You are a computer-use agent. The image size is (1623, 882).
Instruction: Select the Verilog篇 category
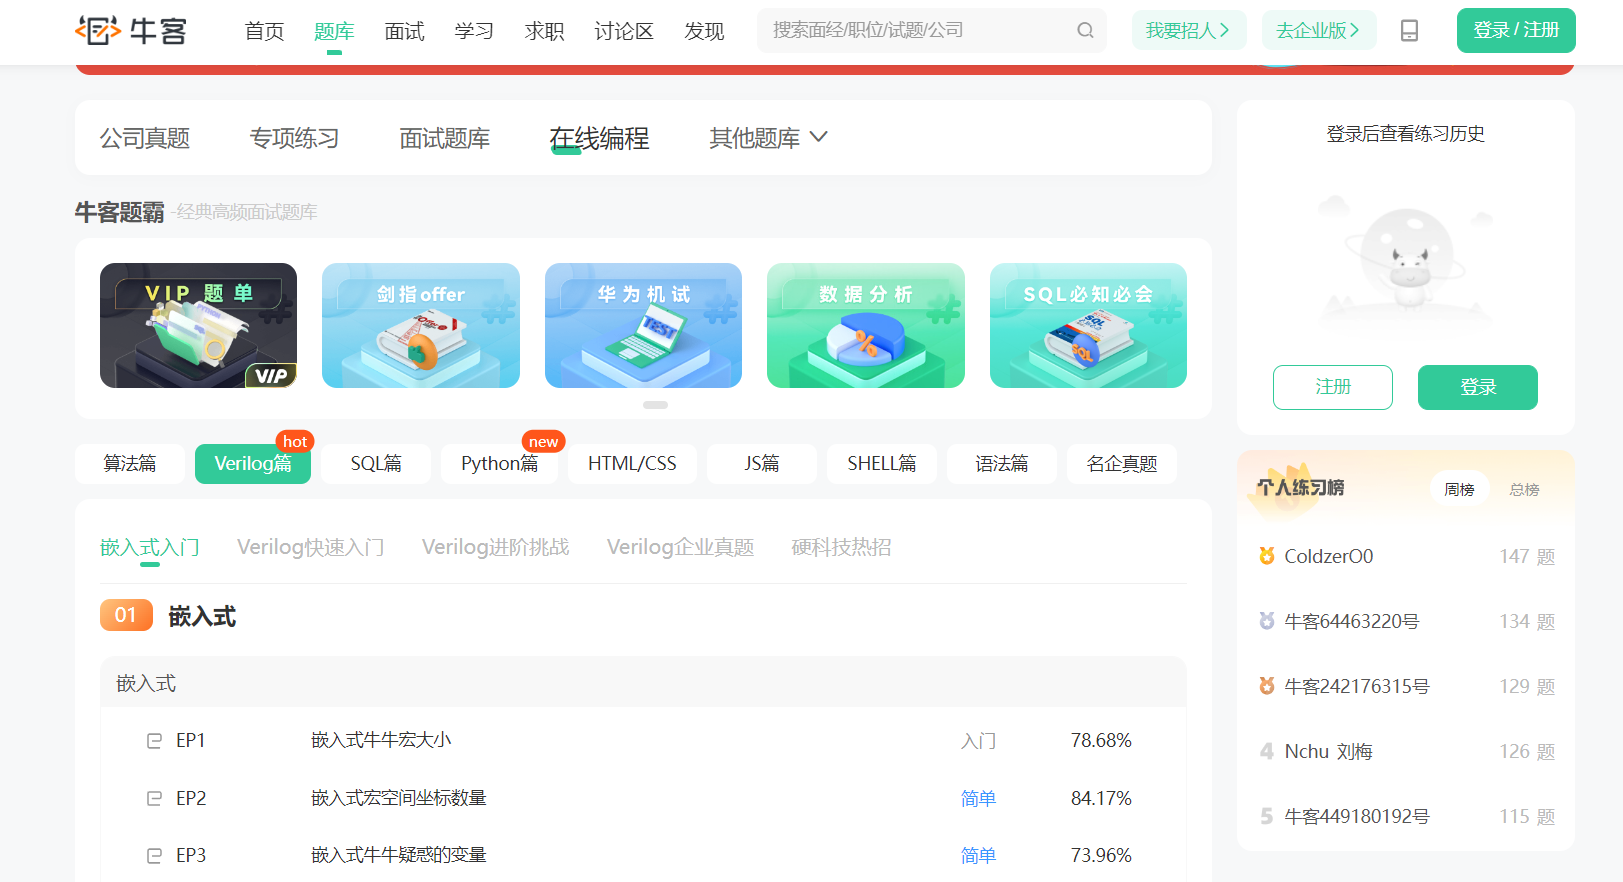pyautogui.click(x=253, y=464)
